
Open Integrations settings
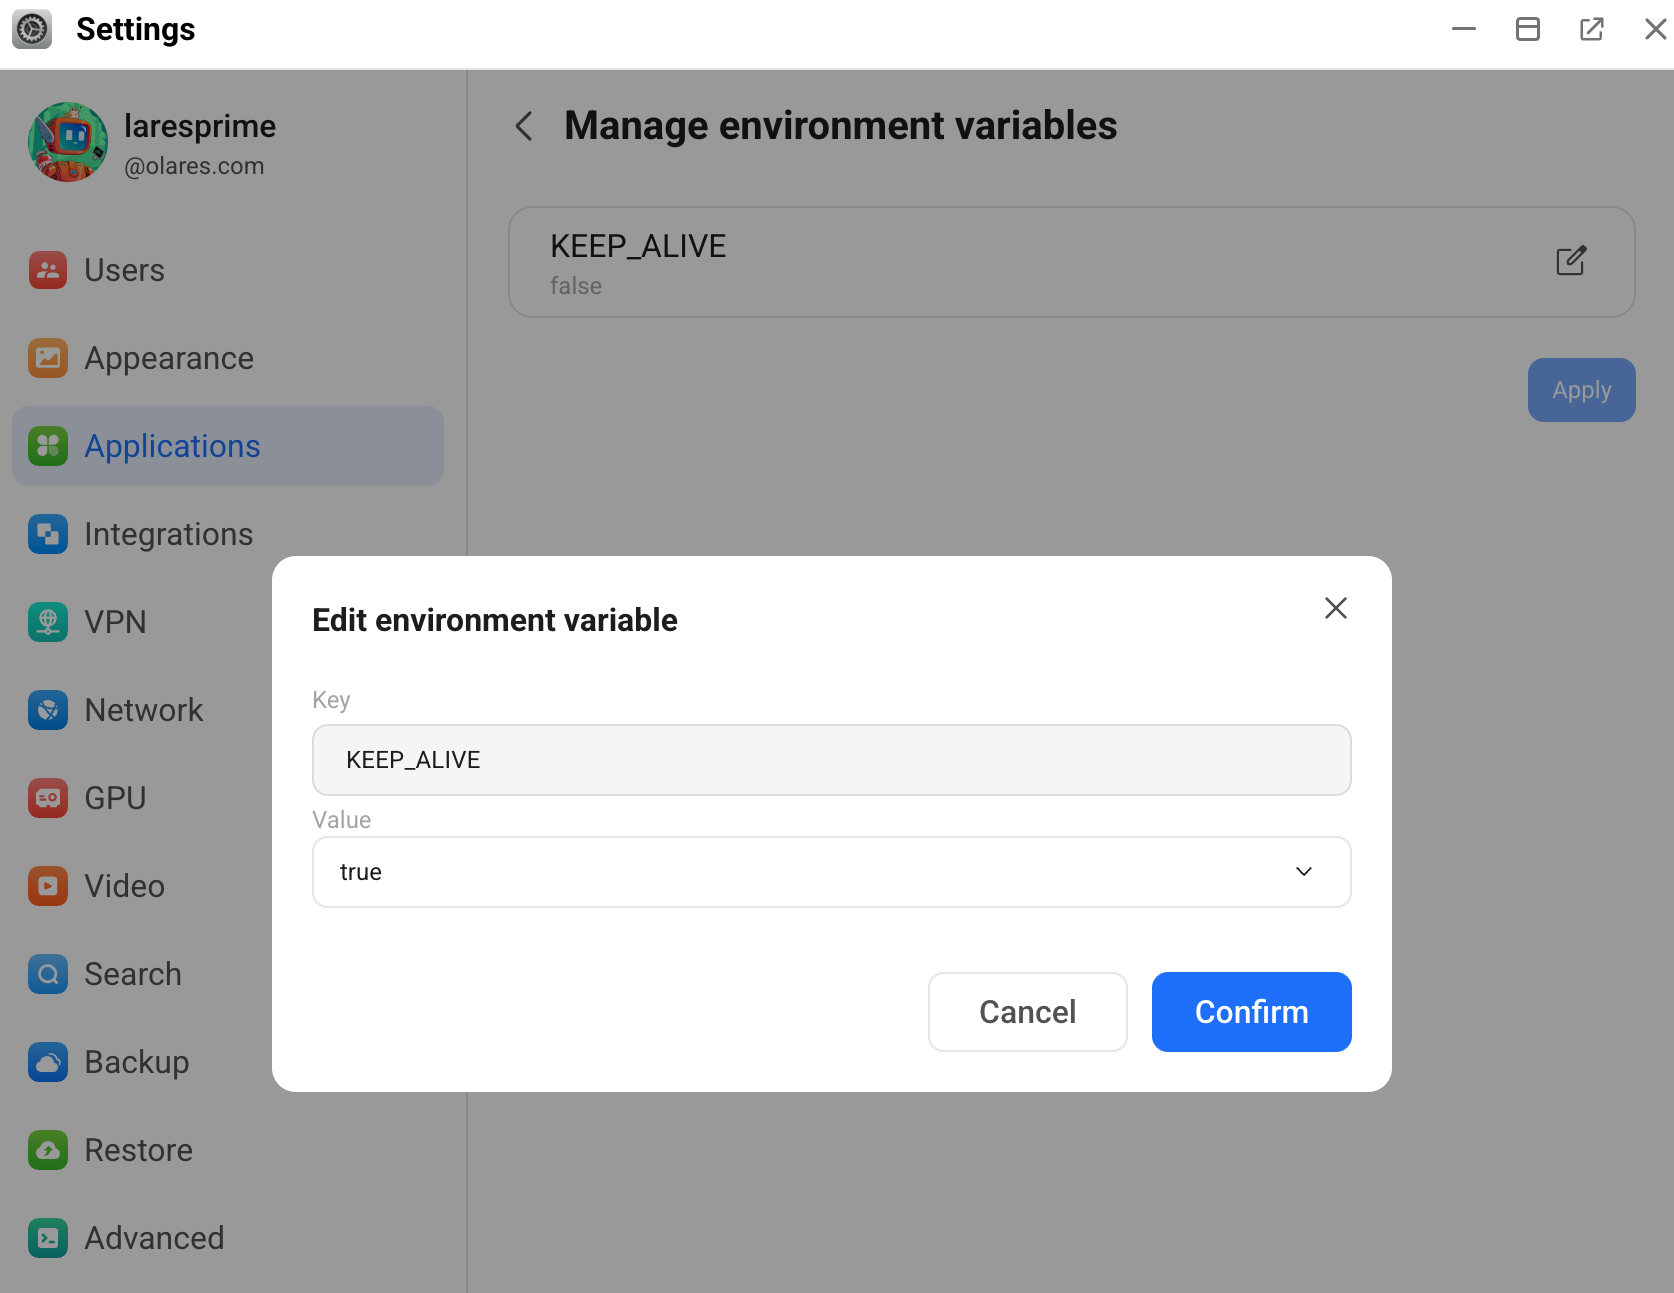168,533
